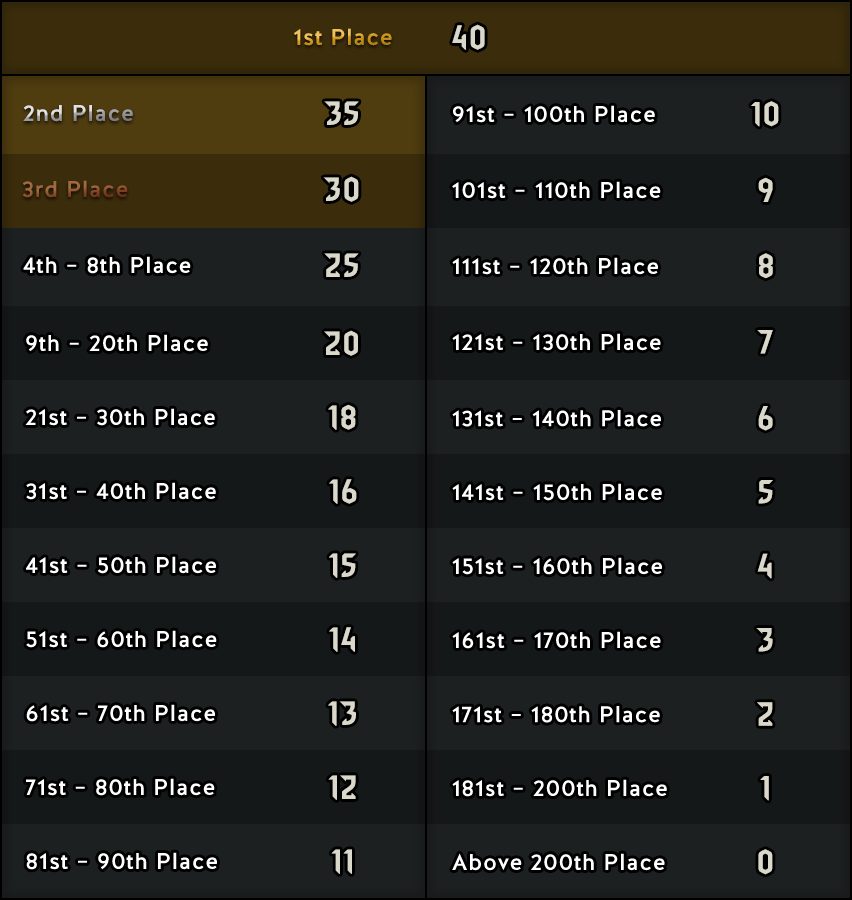Click the 31st – 40th Place label
Viewport: 852px width, 900px height.
[121, 491]
